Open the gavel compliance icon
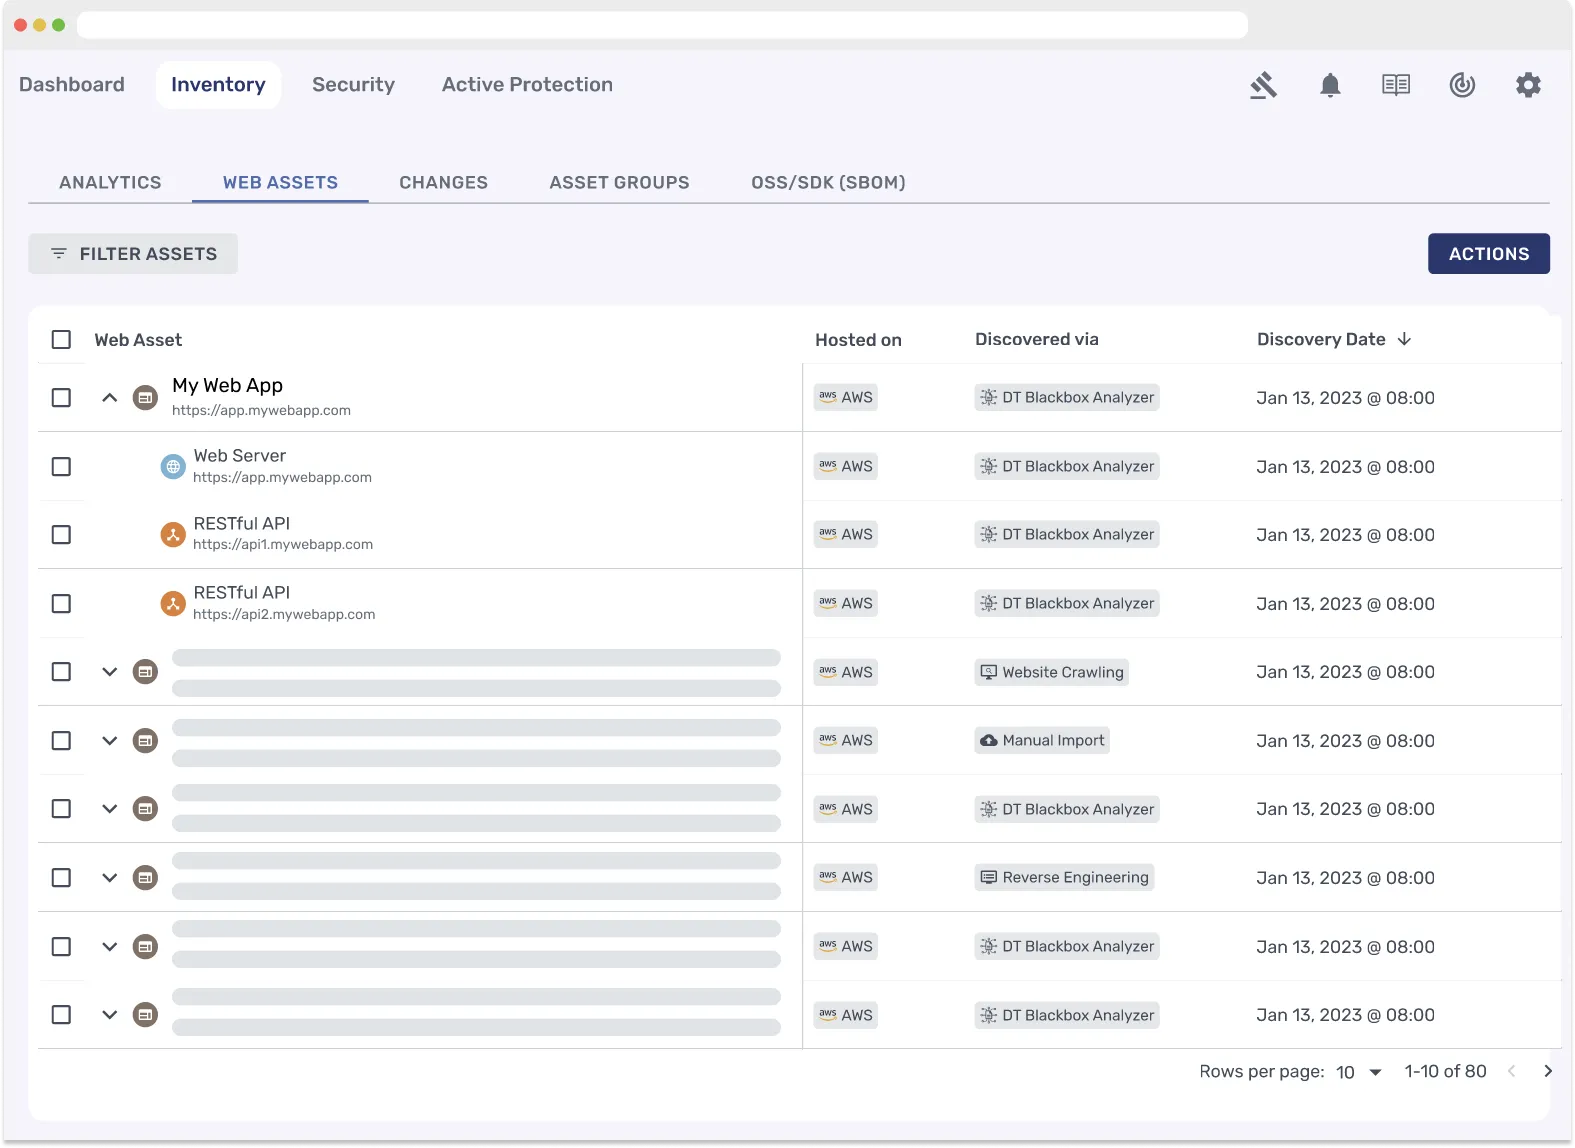Image resolution: width=1575 pixels, height=1148 pixels. tap(1264, 85)
